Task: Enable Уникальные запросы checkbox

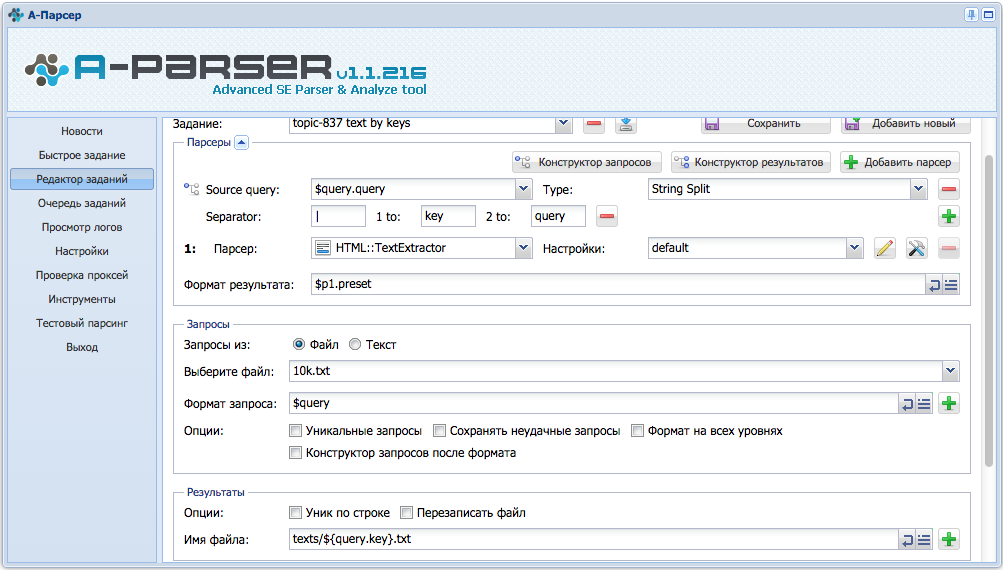Action: (295, 431)
